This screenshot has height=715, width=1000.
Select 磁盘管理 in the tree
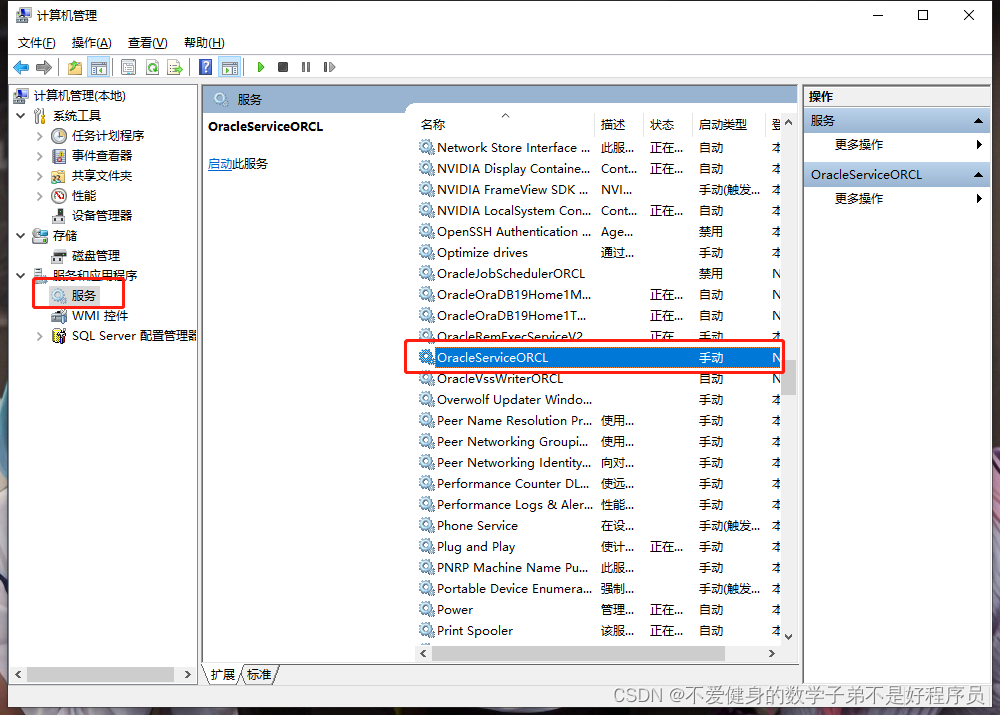point(96,256)
